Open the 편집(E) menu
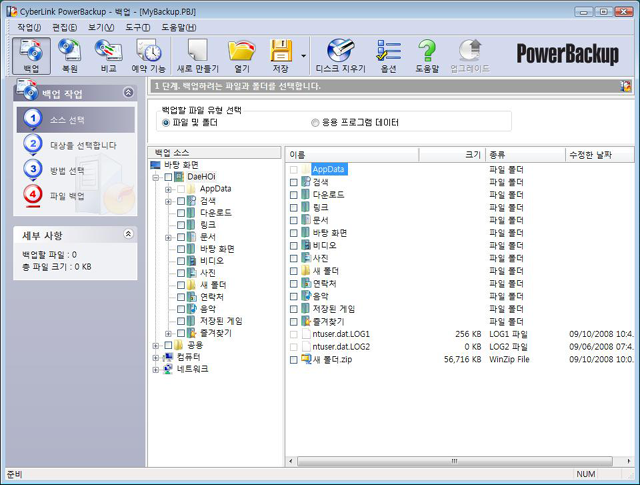 [x=64, y=27]
